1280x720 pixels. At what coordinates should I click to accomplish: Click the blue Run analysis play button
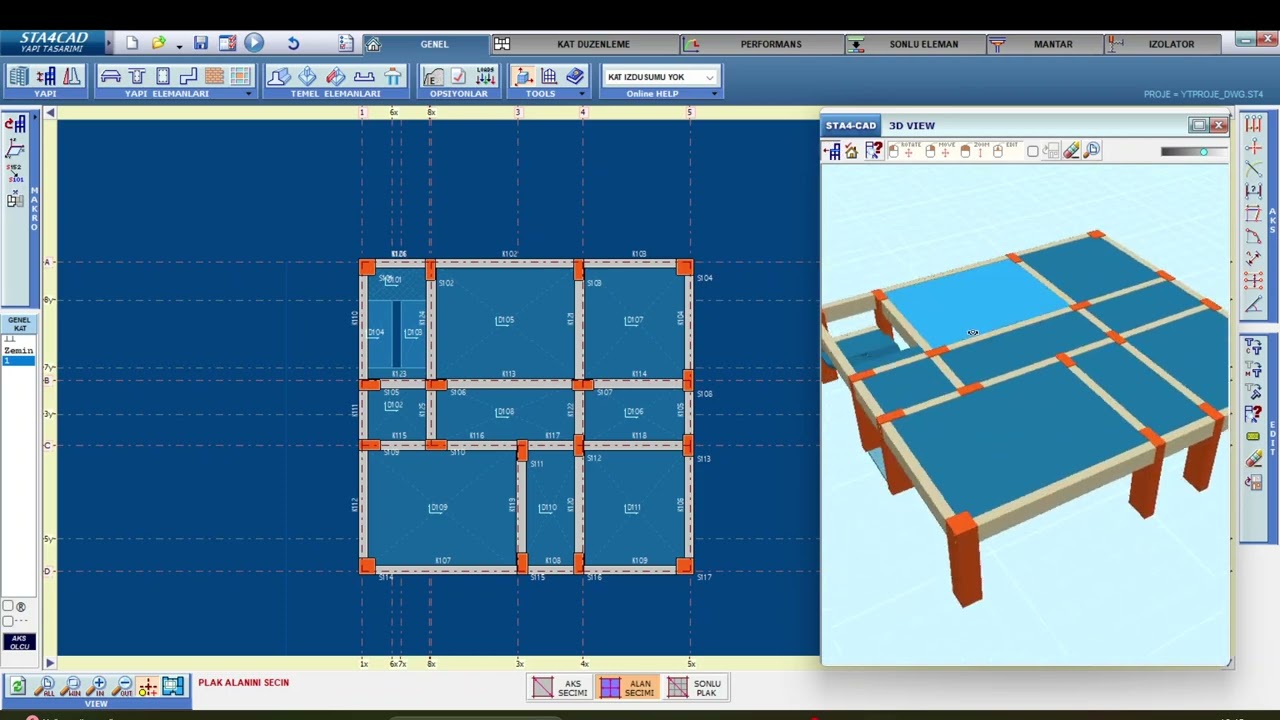click(x=253, y=43)
